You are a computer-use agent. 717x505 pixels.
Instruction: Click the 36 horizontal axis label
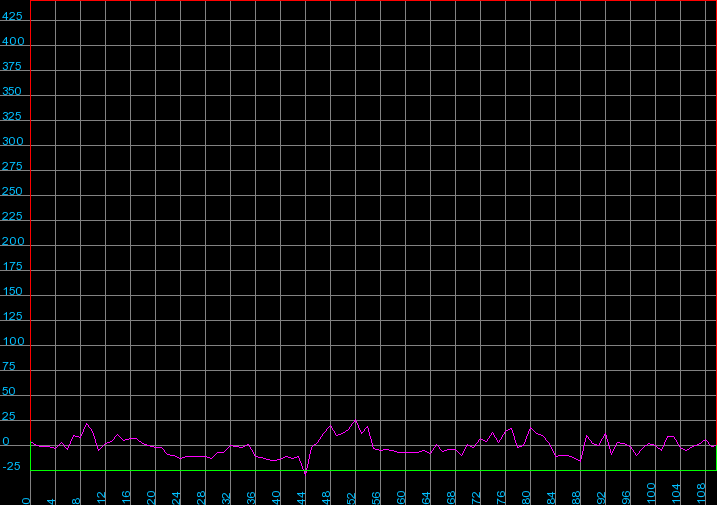tap(251, 498)
